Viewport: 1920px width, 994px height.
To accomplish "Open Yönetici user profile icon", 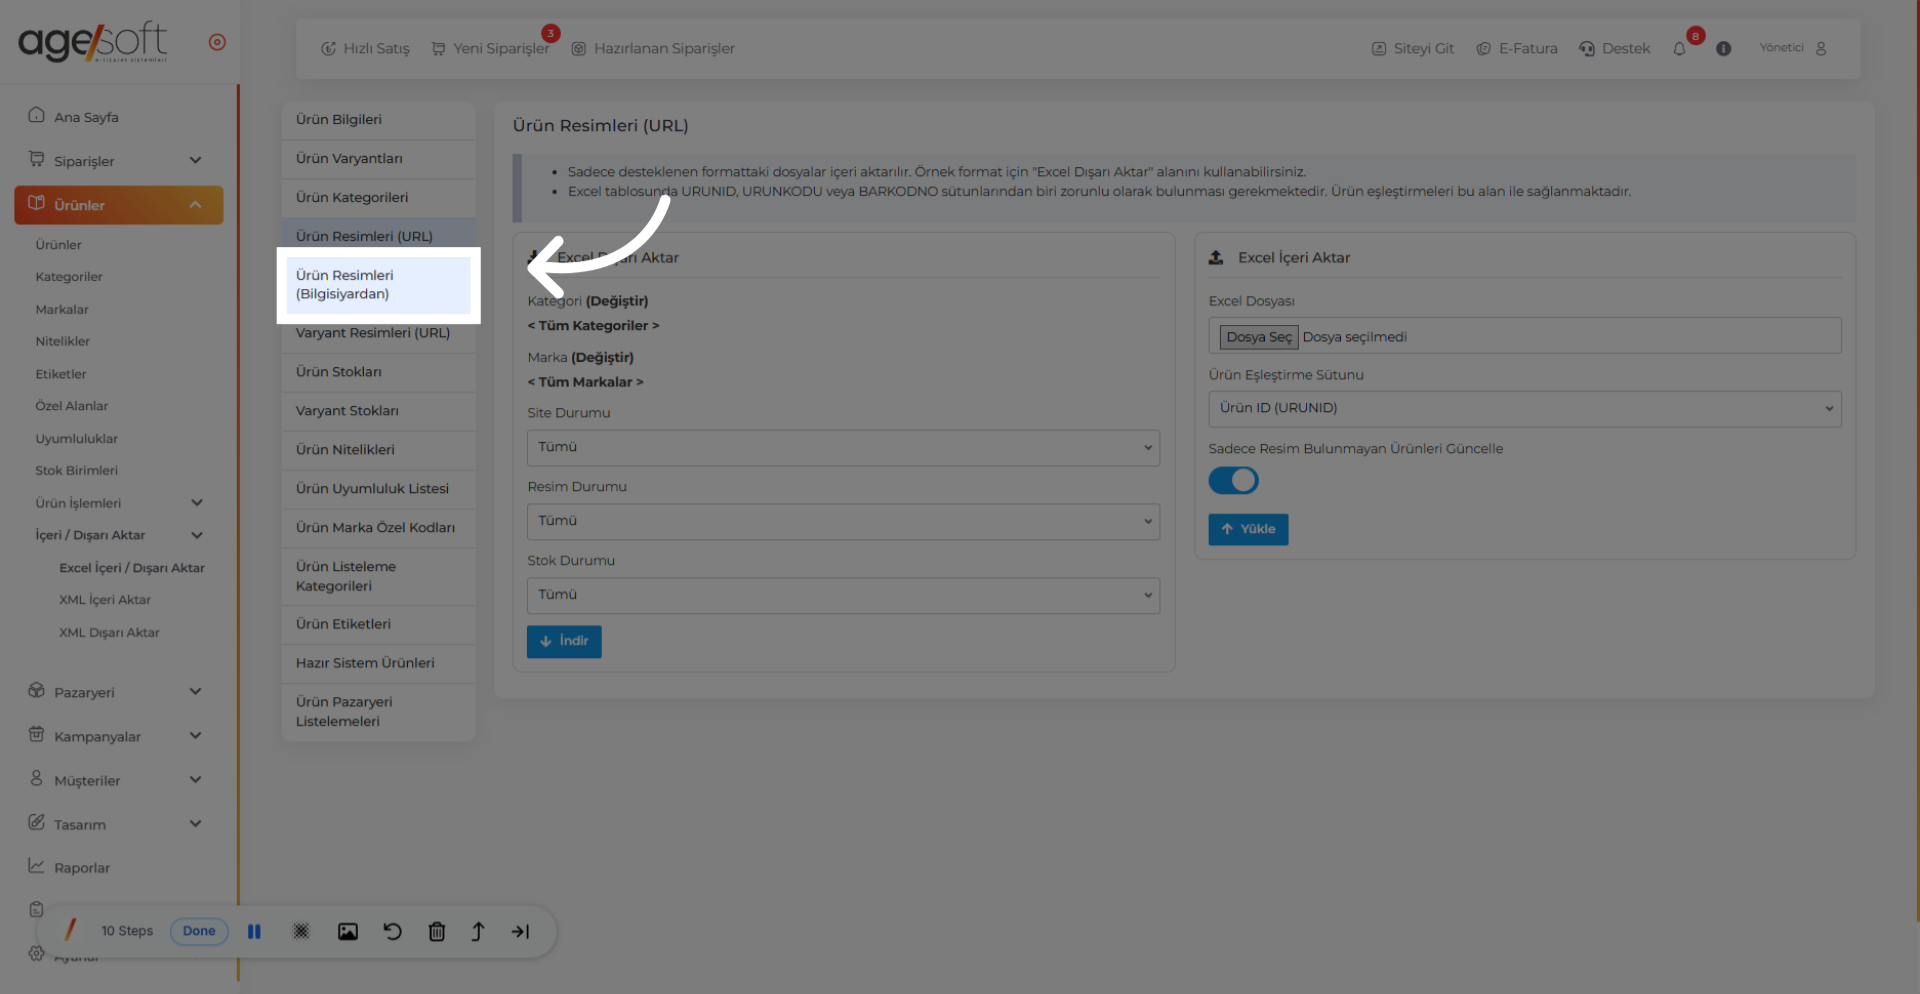I will pos(1821,48).
